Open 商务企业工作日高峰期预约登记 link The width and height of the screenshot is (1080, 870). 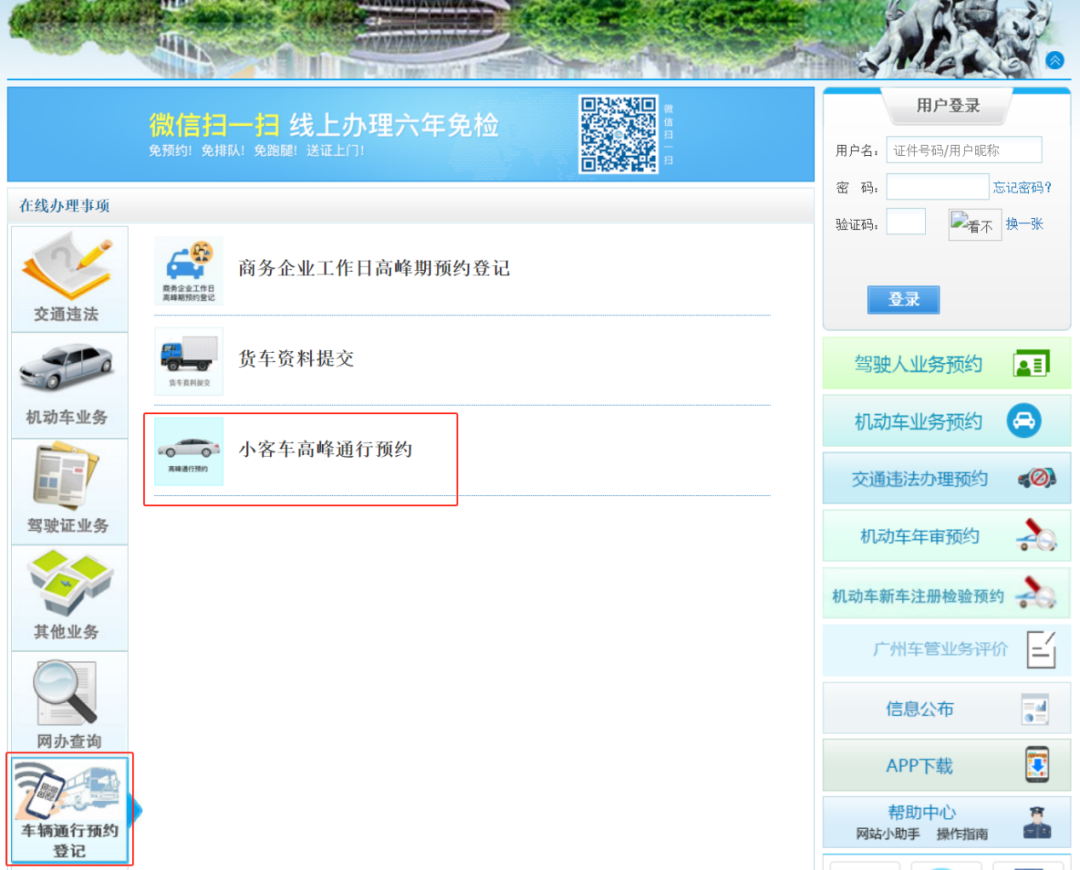(373, 268)
